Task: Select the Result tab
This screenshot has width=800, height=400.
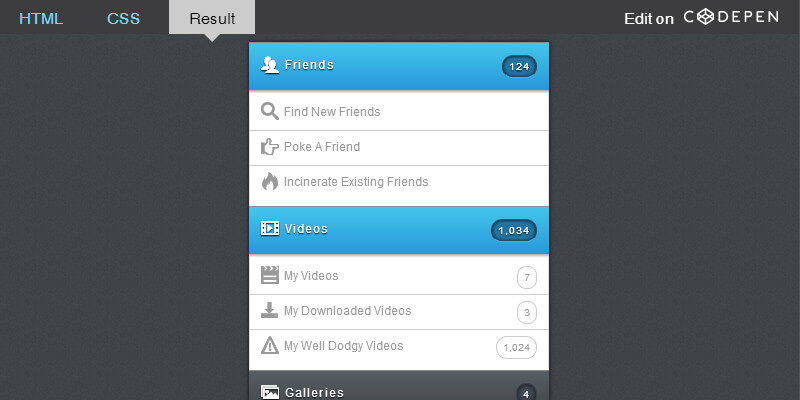Action: (x=212, y=18)
